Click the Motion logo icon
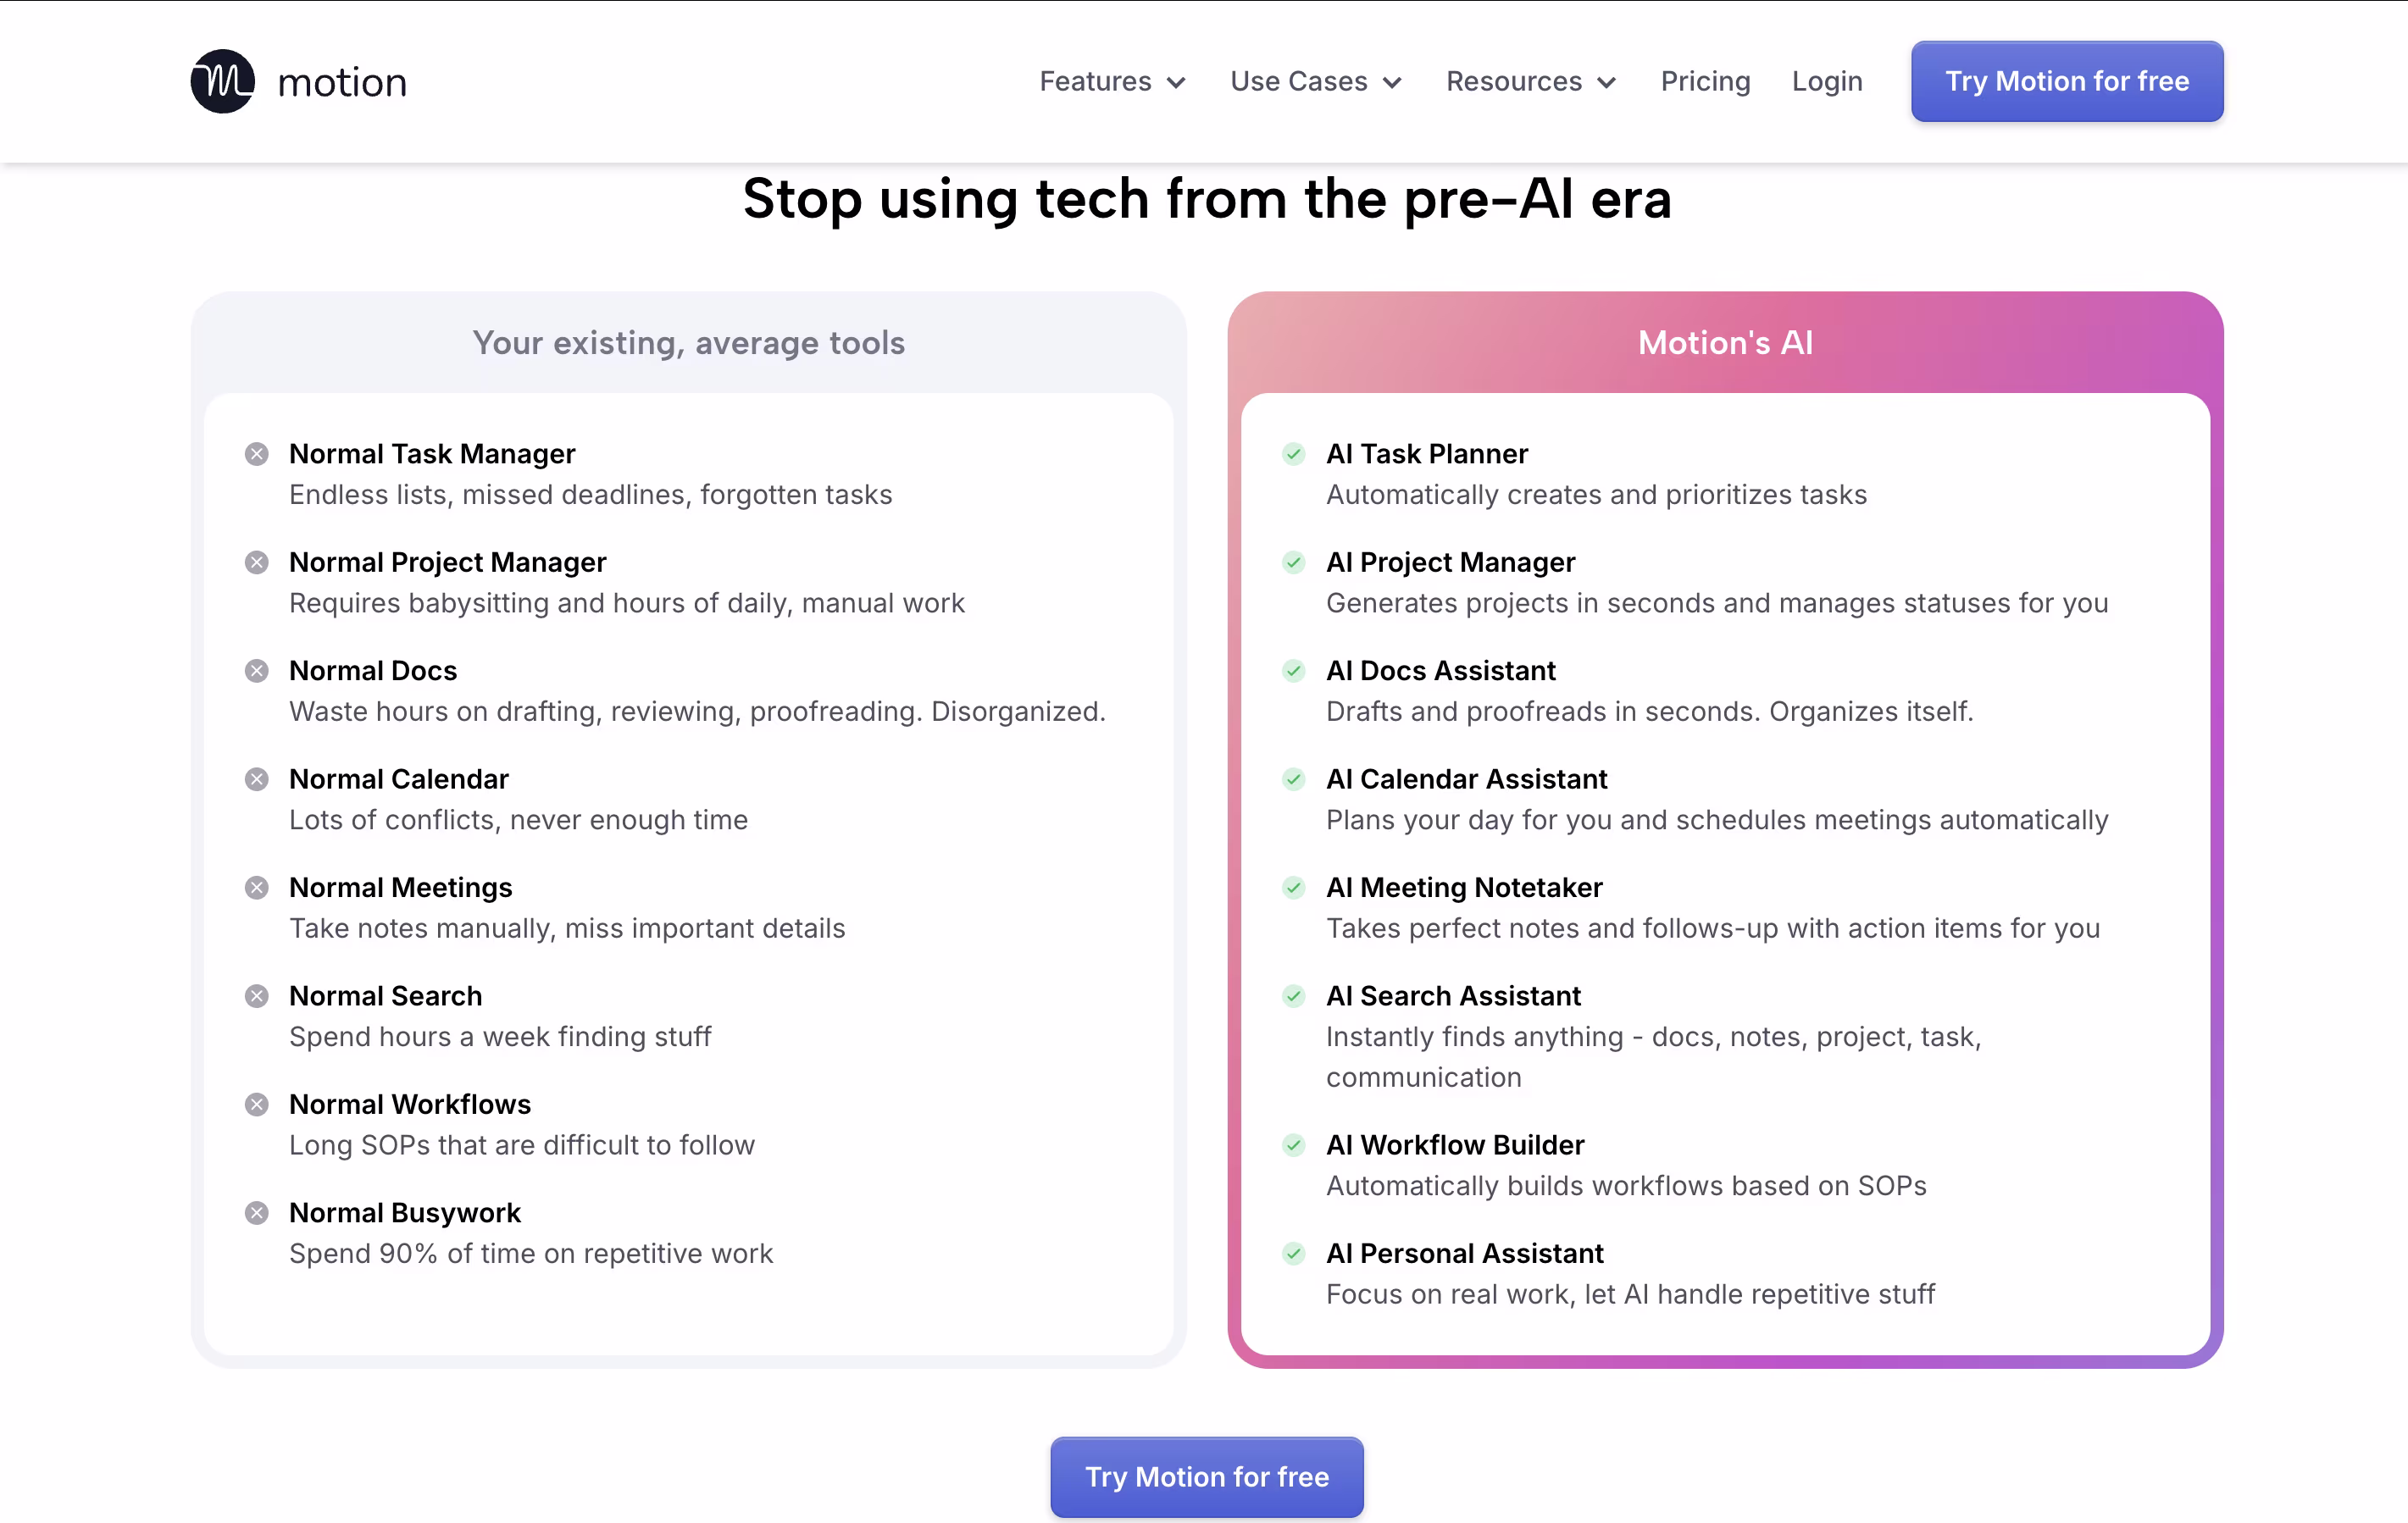The image size is (2408, 1523). click(x=222, y=81)
